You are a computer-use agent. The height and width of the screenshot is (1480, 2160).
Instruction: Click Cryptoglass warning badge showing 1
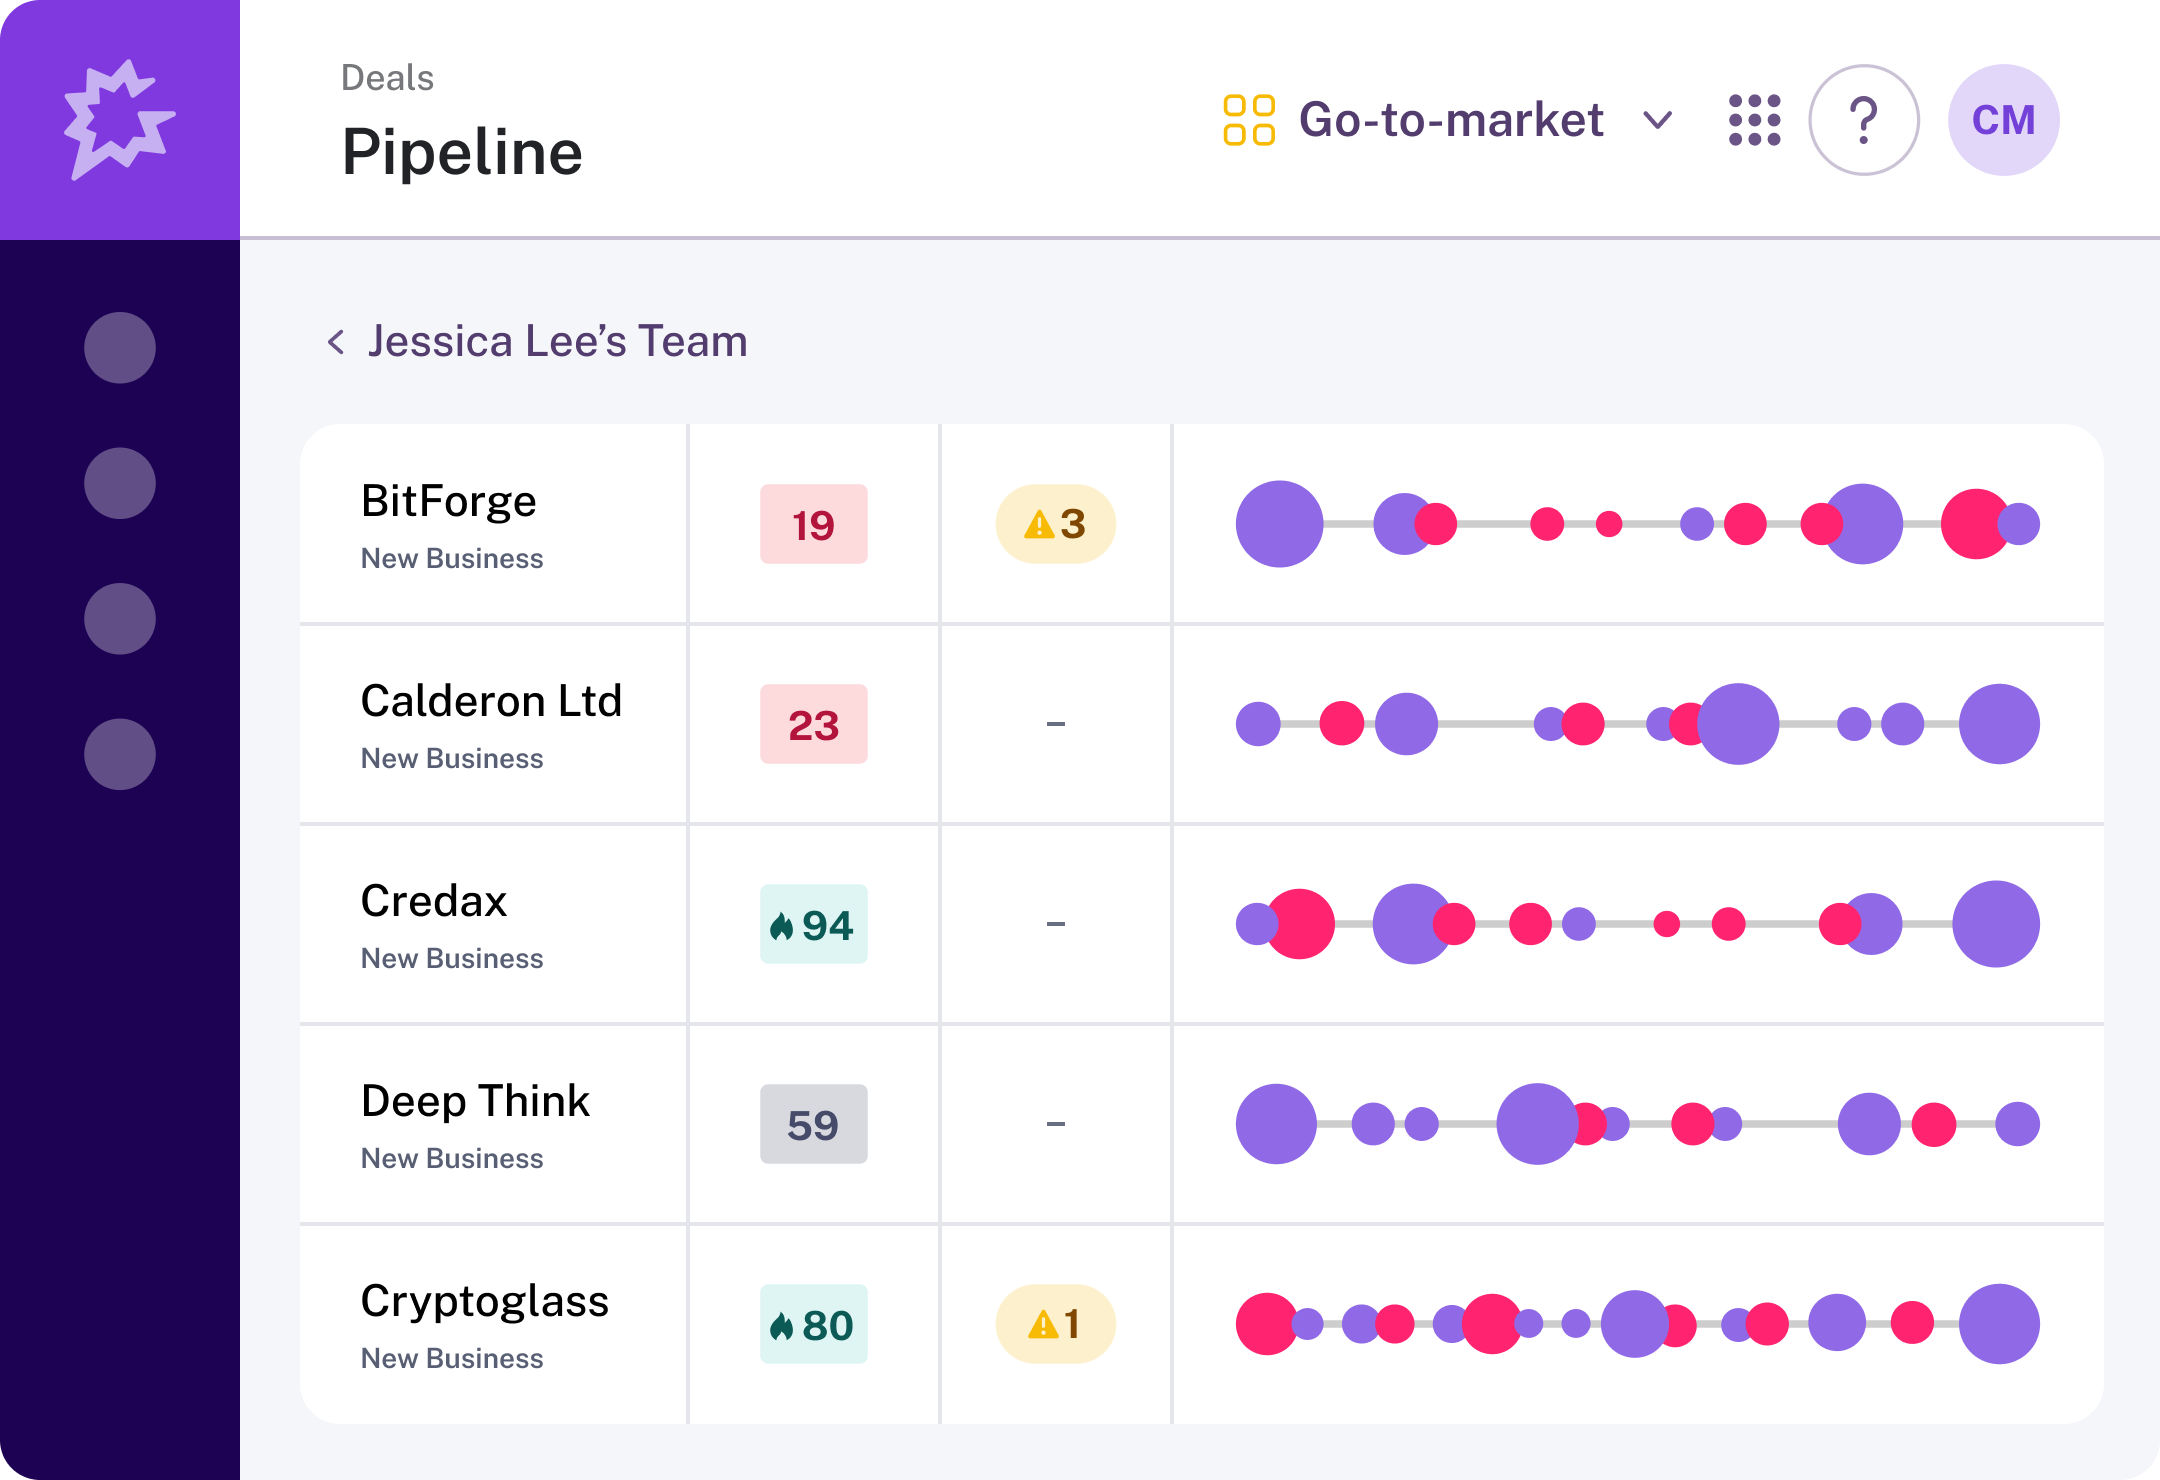coord(1055,1324)
